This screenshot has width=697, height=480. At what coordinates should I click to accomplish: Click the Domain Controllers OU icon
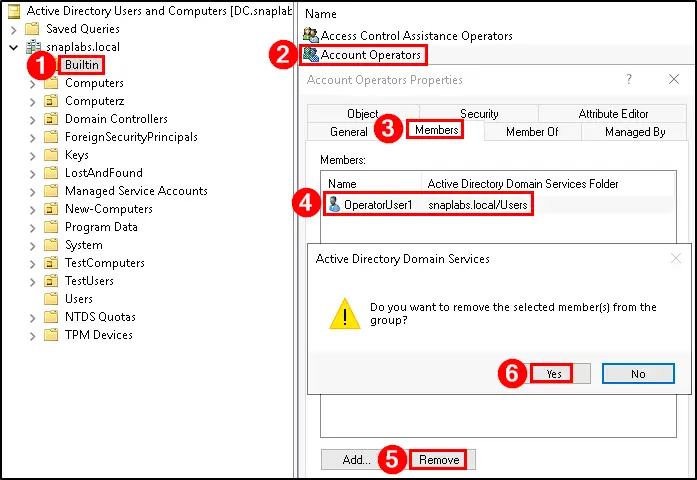point(51,119)
